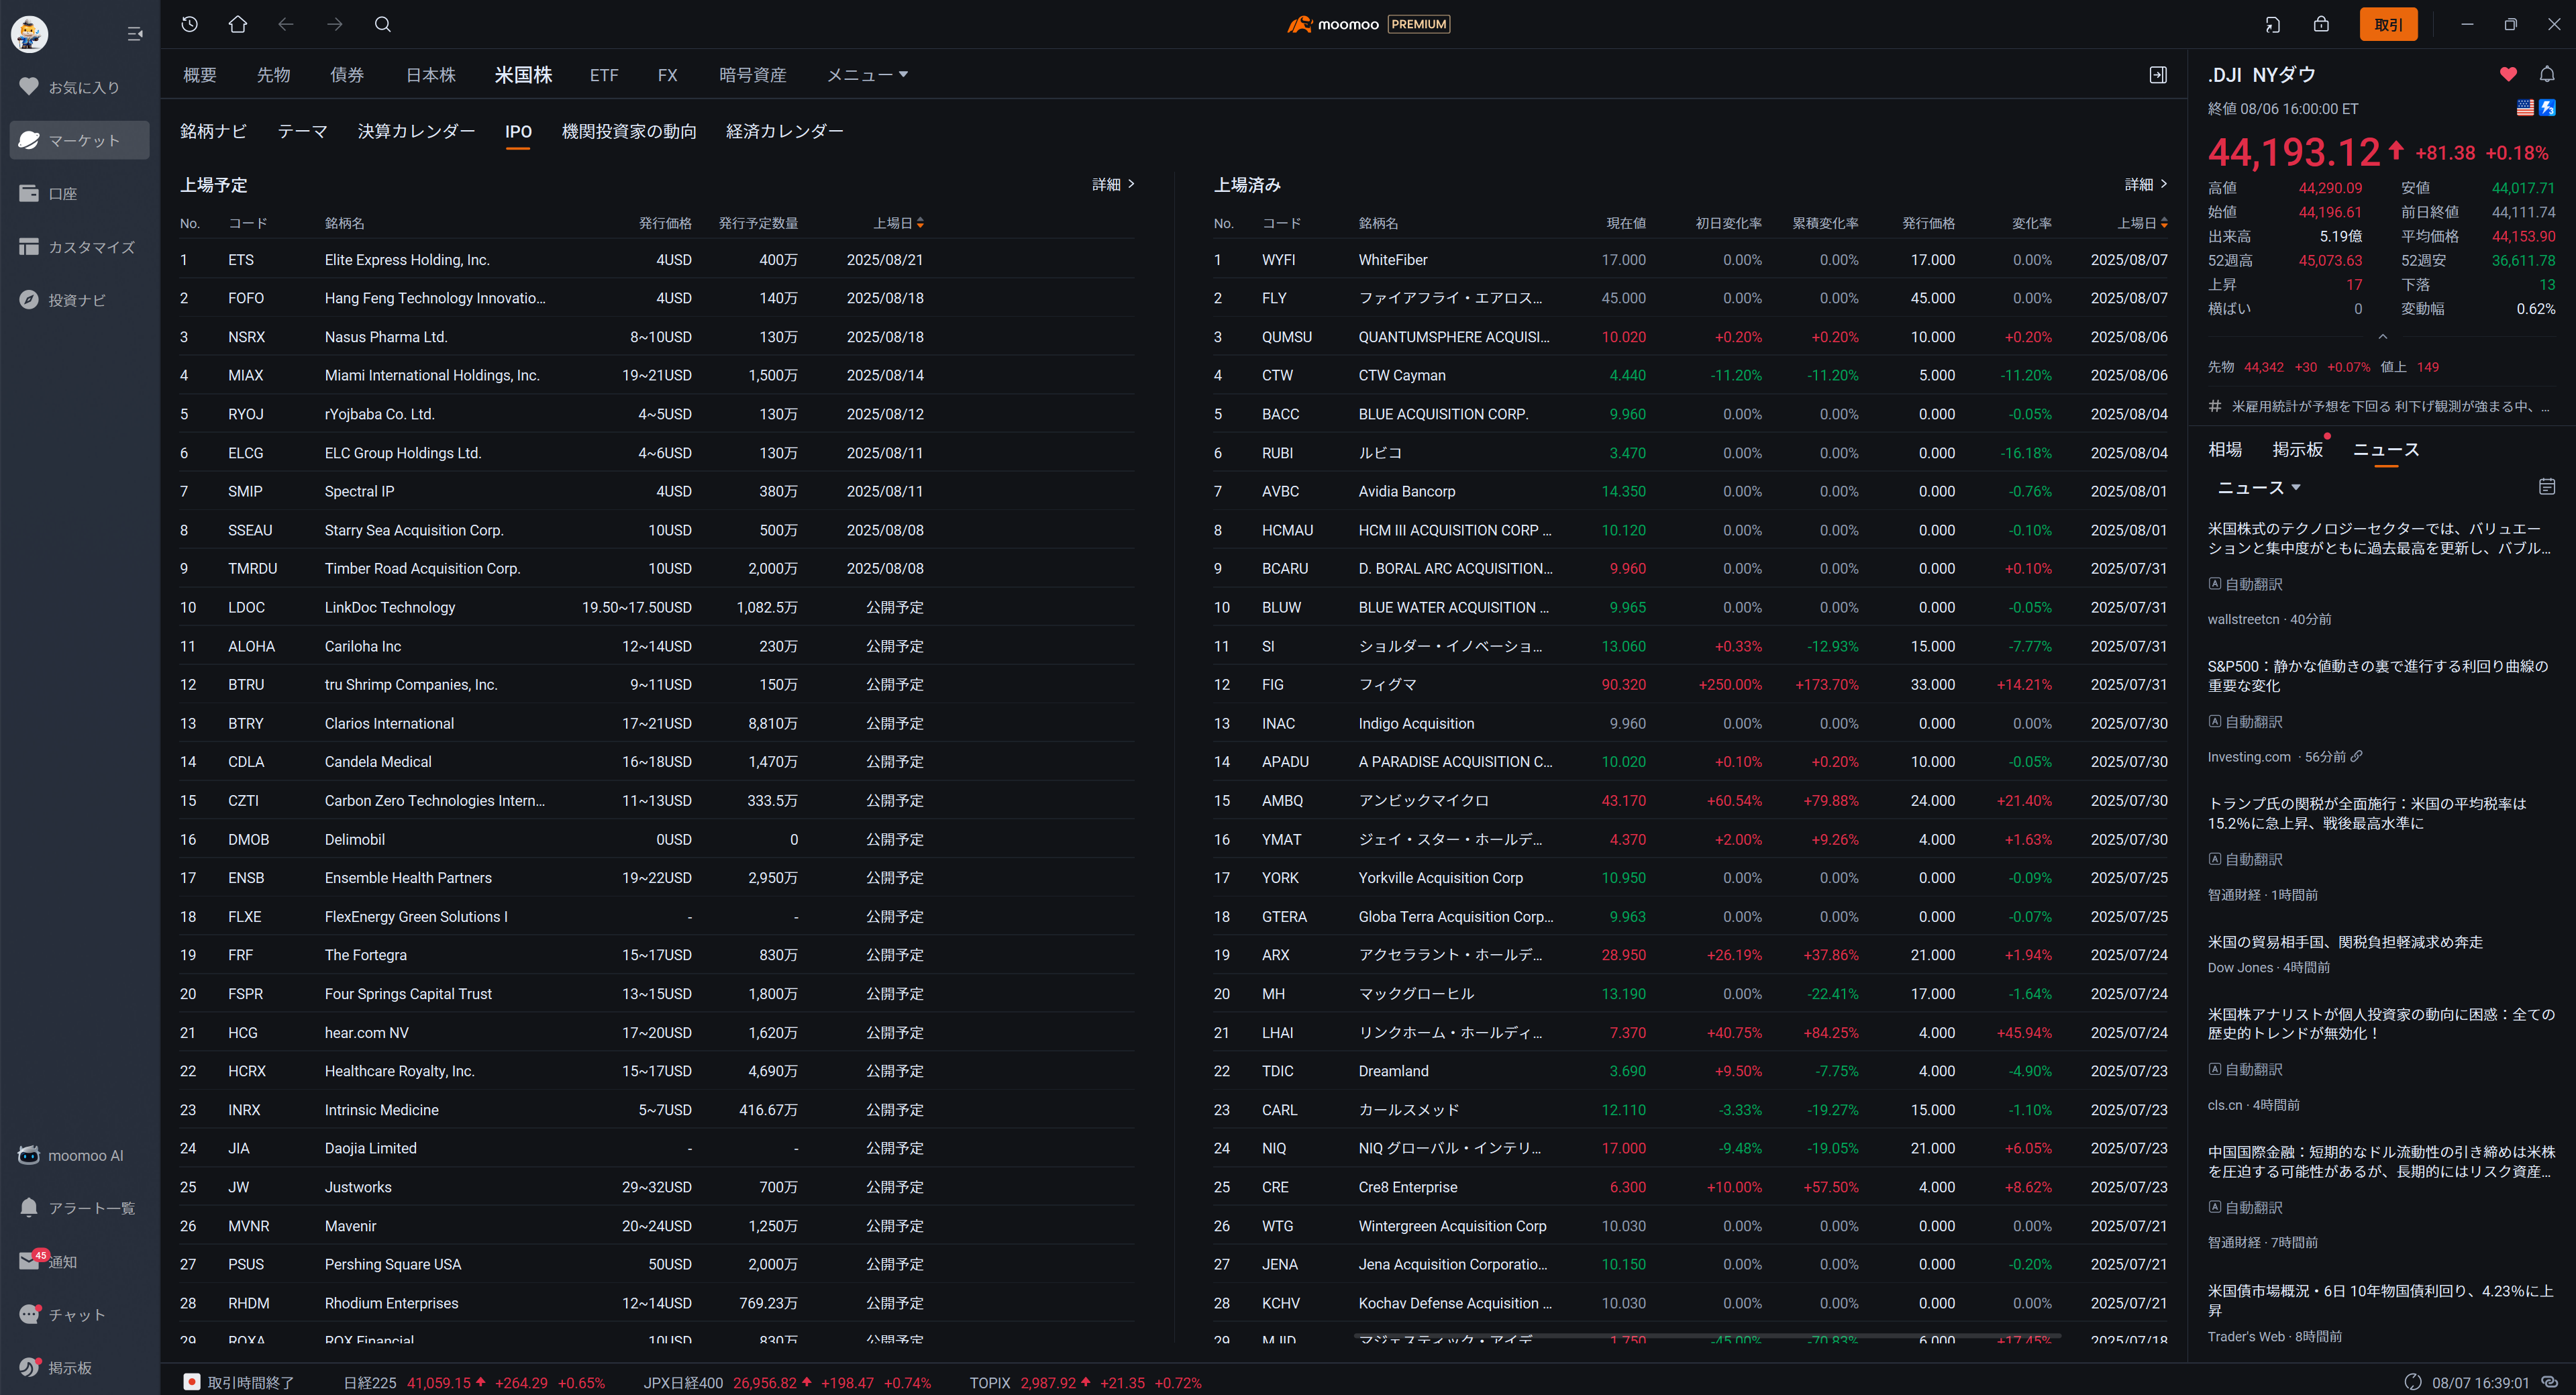This screenshot has height=1395, width=2576.
Task: Expand 詳細 for the 上場予定 list
Action: coord(1113,184)
